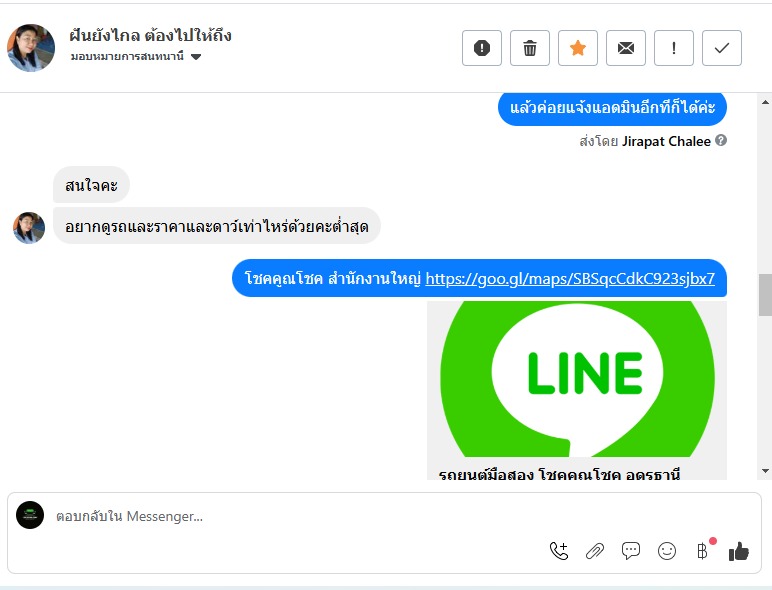Flag conversation with exclamation mark button
772x590 pixels.
coord(674,48)
